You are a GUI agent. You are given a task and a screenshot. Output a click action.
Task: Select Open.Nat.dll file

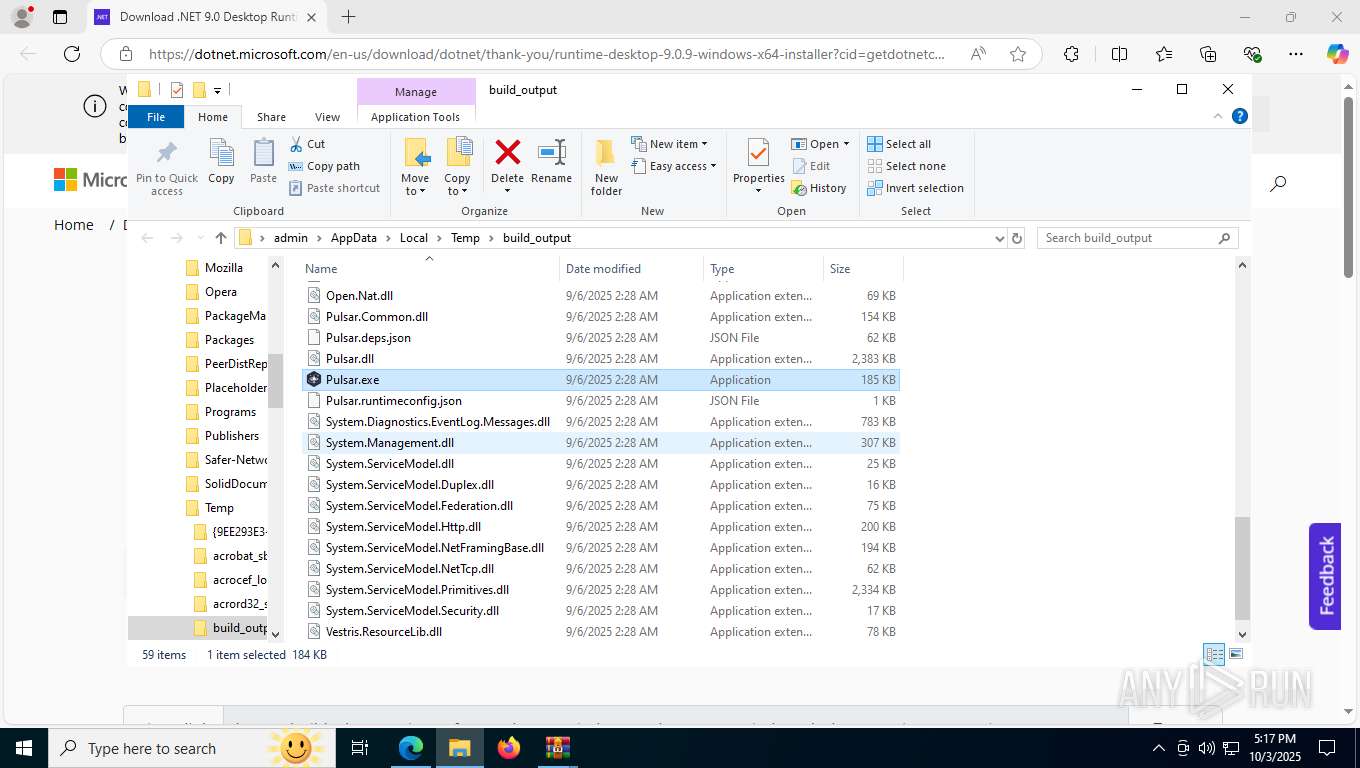point(600,295)
